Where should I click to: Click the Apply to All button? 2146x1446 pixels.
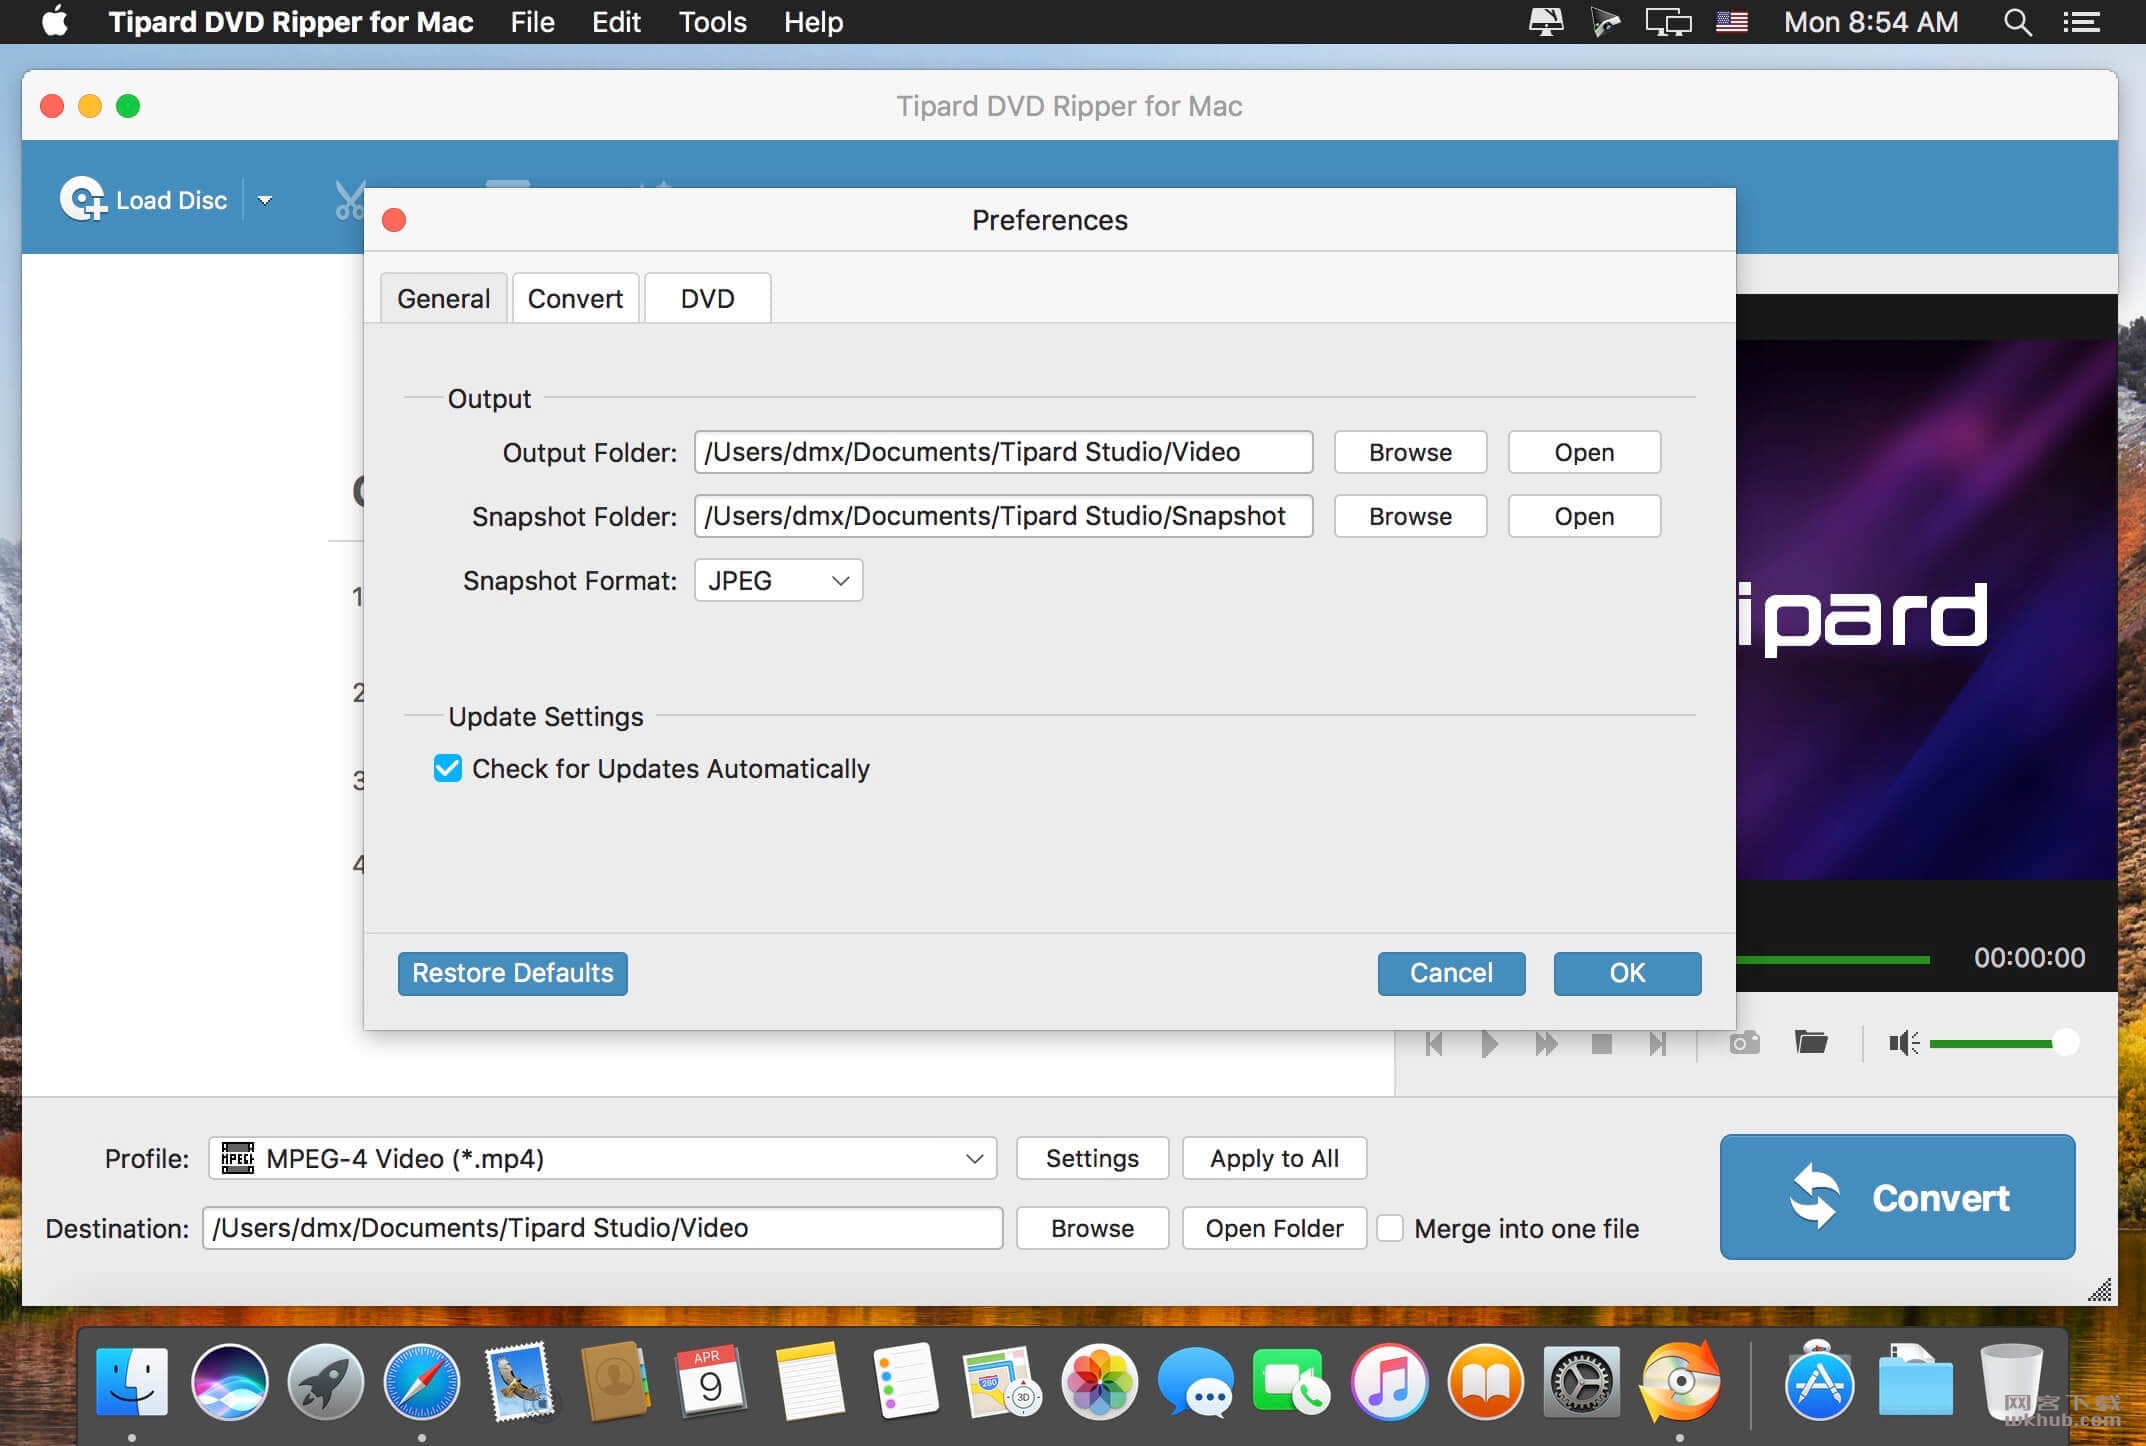pyautogui.click(x=1274, y=1158)
